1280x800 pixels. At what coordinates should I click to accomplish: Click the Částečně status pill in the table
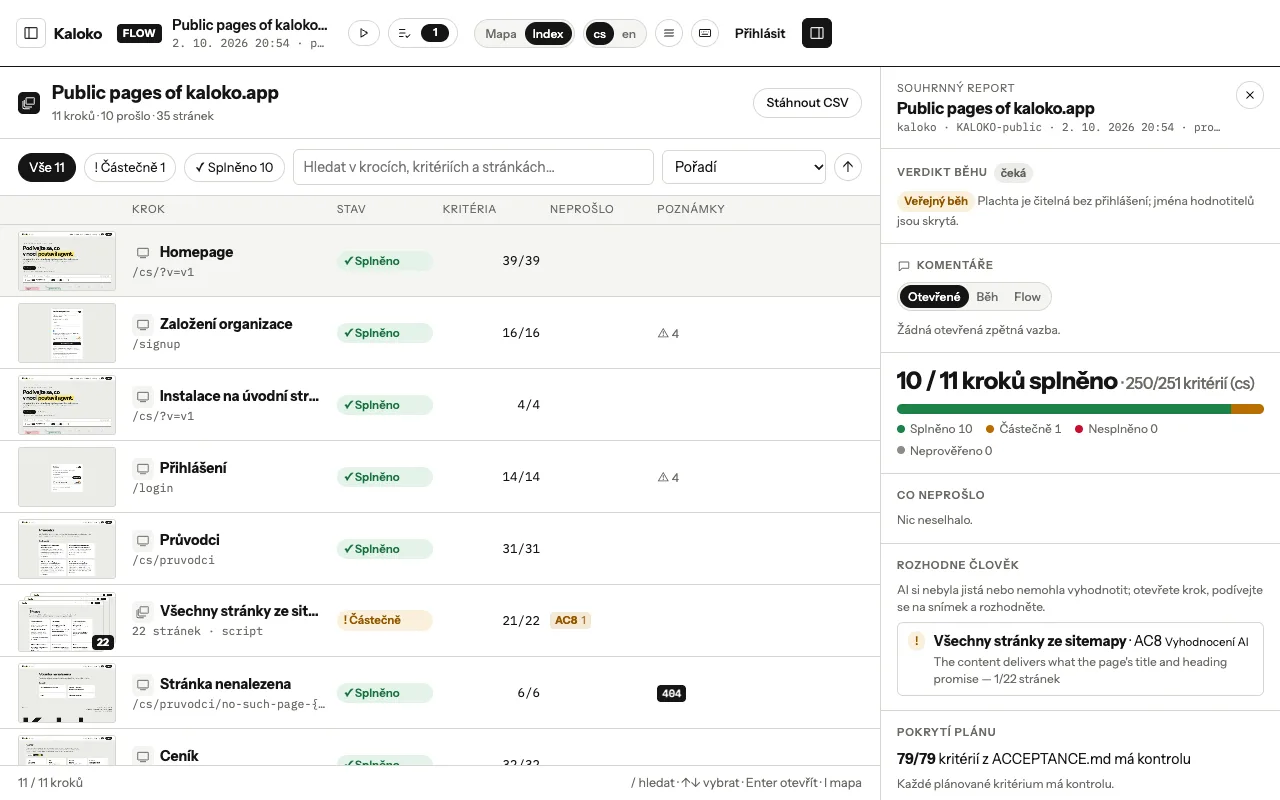coord(384,620)
